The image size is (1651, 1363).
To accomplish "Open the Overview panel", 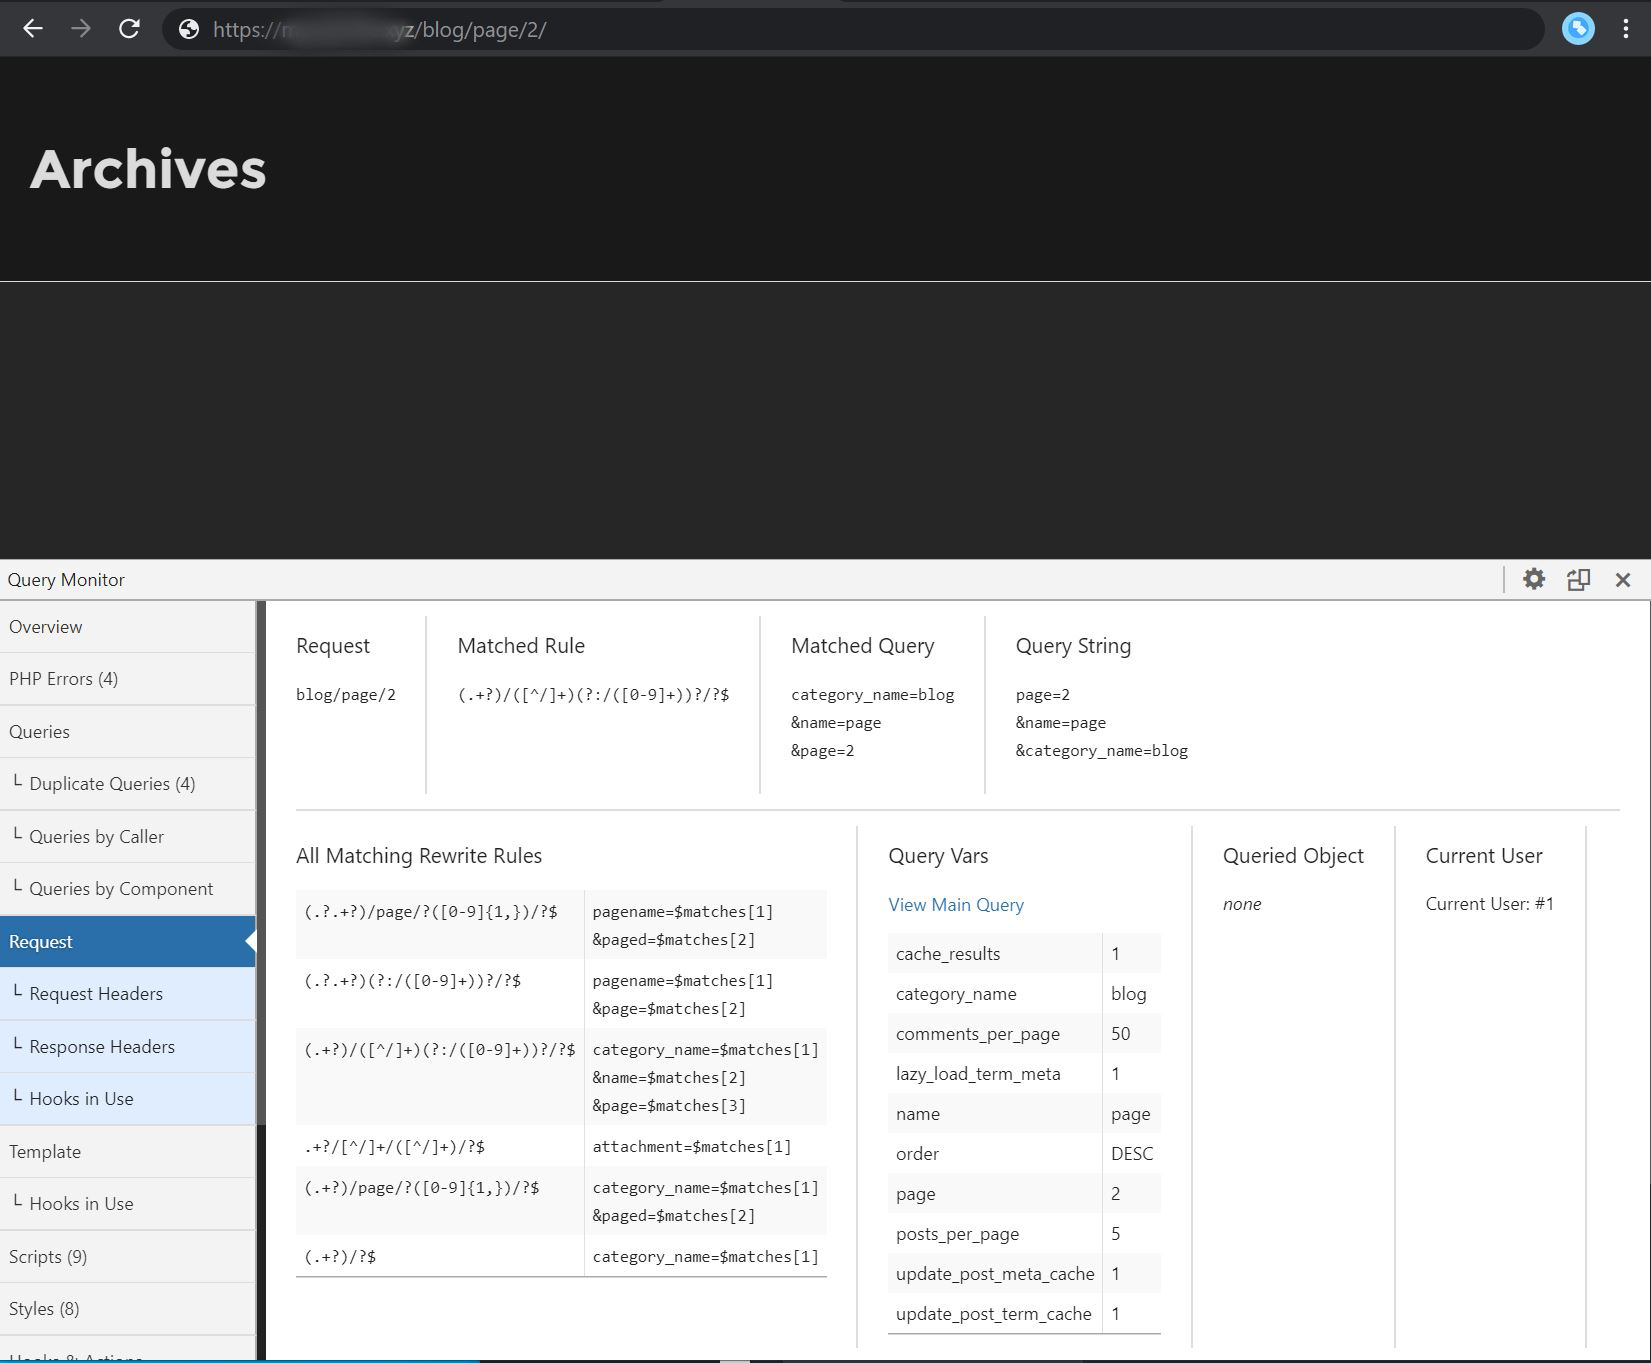I will click(46, 627).
